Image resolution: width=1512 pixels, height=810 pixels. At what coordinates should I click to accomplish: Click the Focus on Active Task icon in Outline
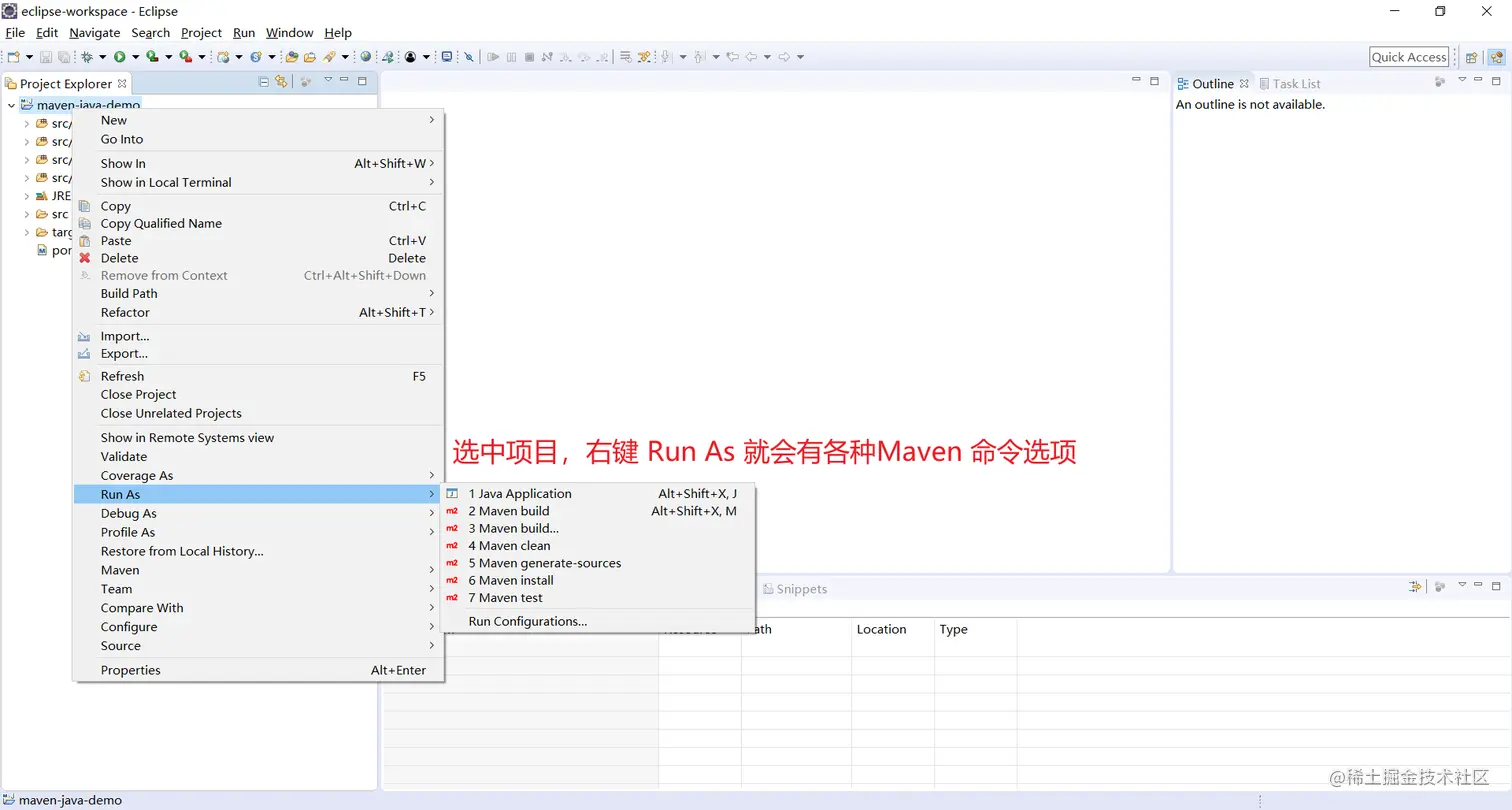click(x=1440, y=82)
